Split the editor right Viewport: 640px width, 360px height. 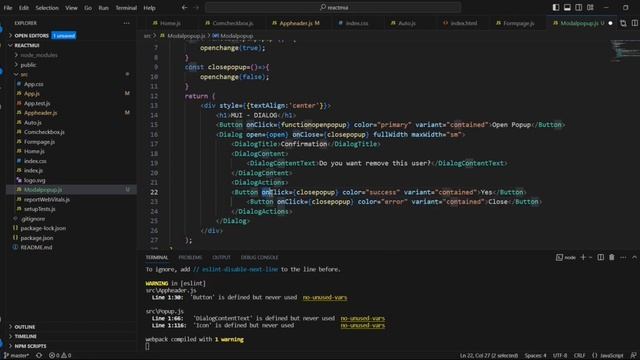tap(635, 23)
